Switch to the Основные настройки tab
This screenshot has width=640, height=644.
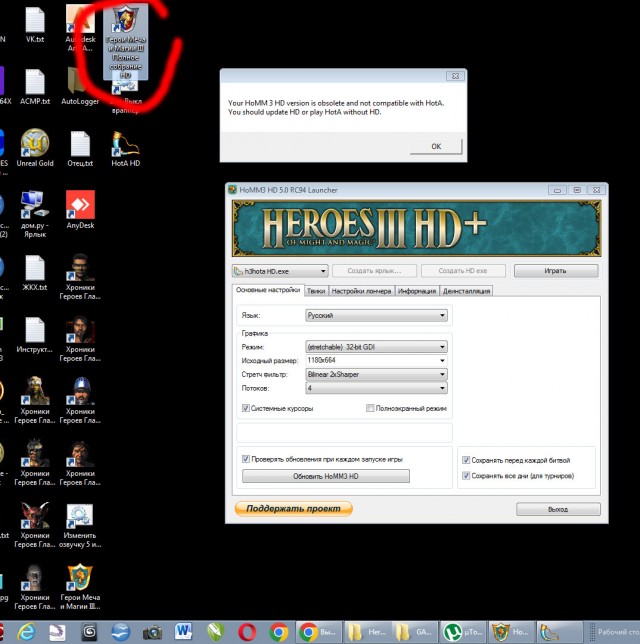point(268,290)
